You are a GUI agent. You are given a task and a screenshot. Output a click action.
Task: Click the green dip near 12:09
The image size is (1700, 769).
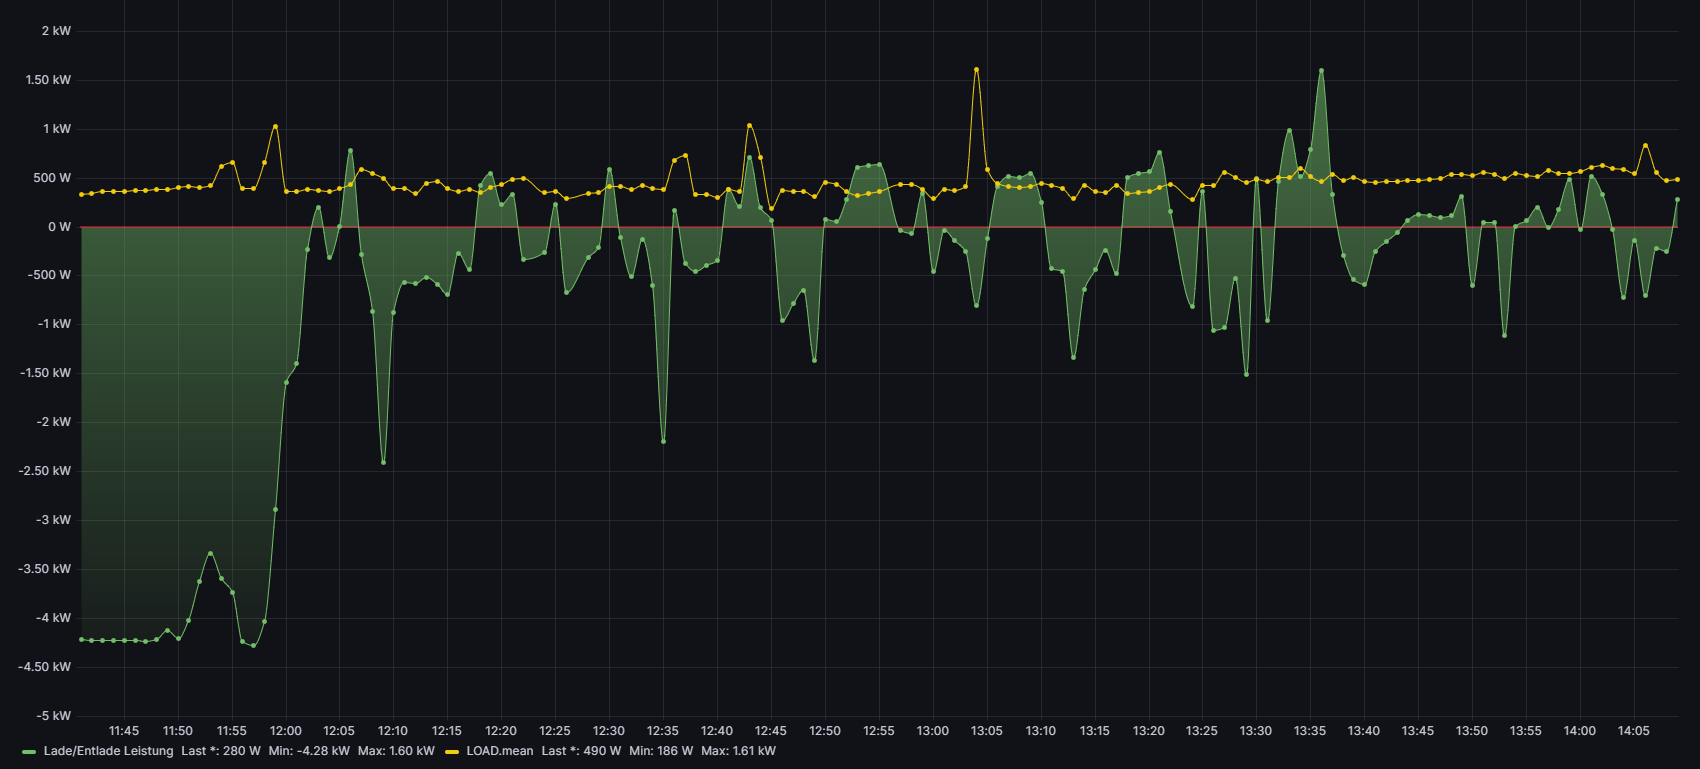click(383, 462)
